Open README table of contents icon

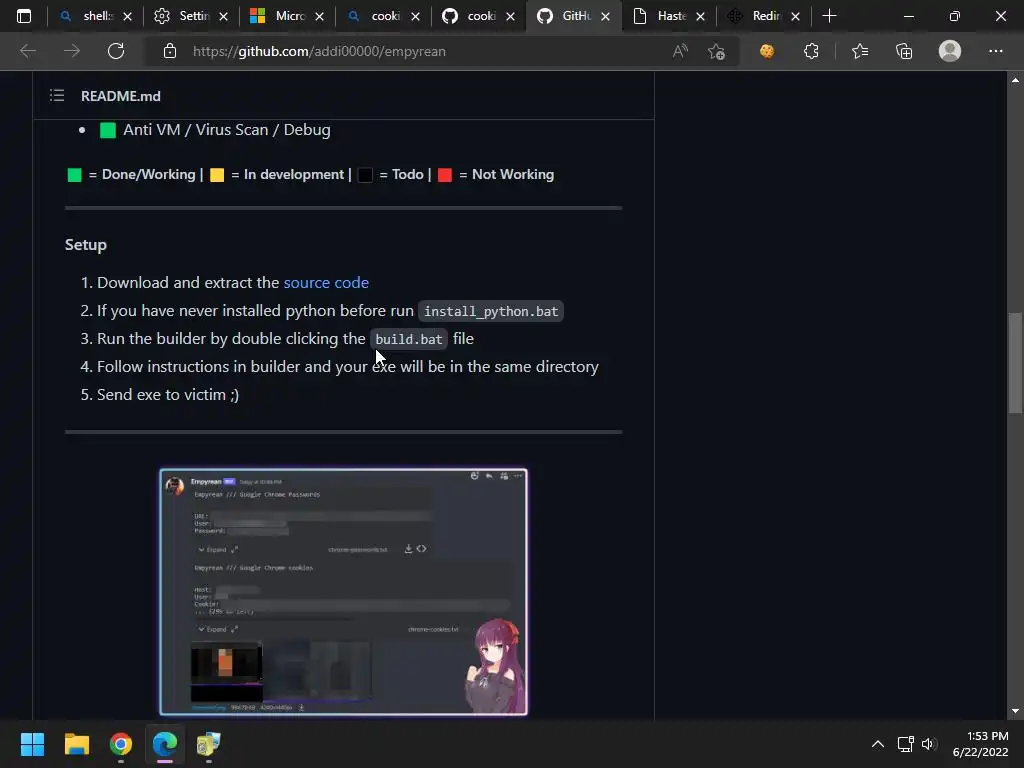57,96
